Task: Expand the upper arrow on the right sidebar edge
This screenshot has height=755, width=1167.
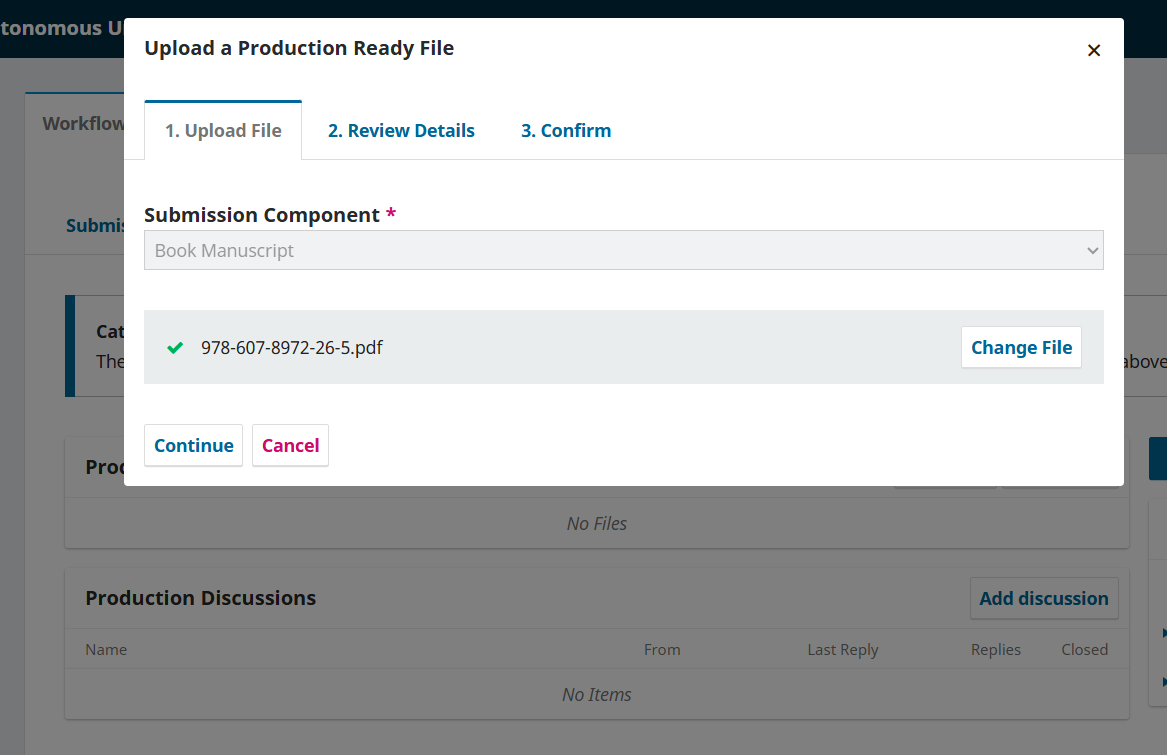Action: pos(1163,634)
